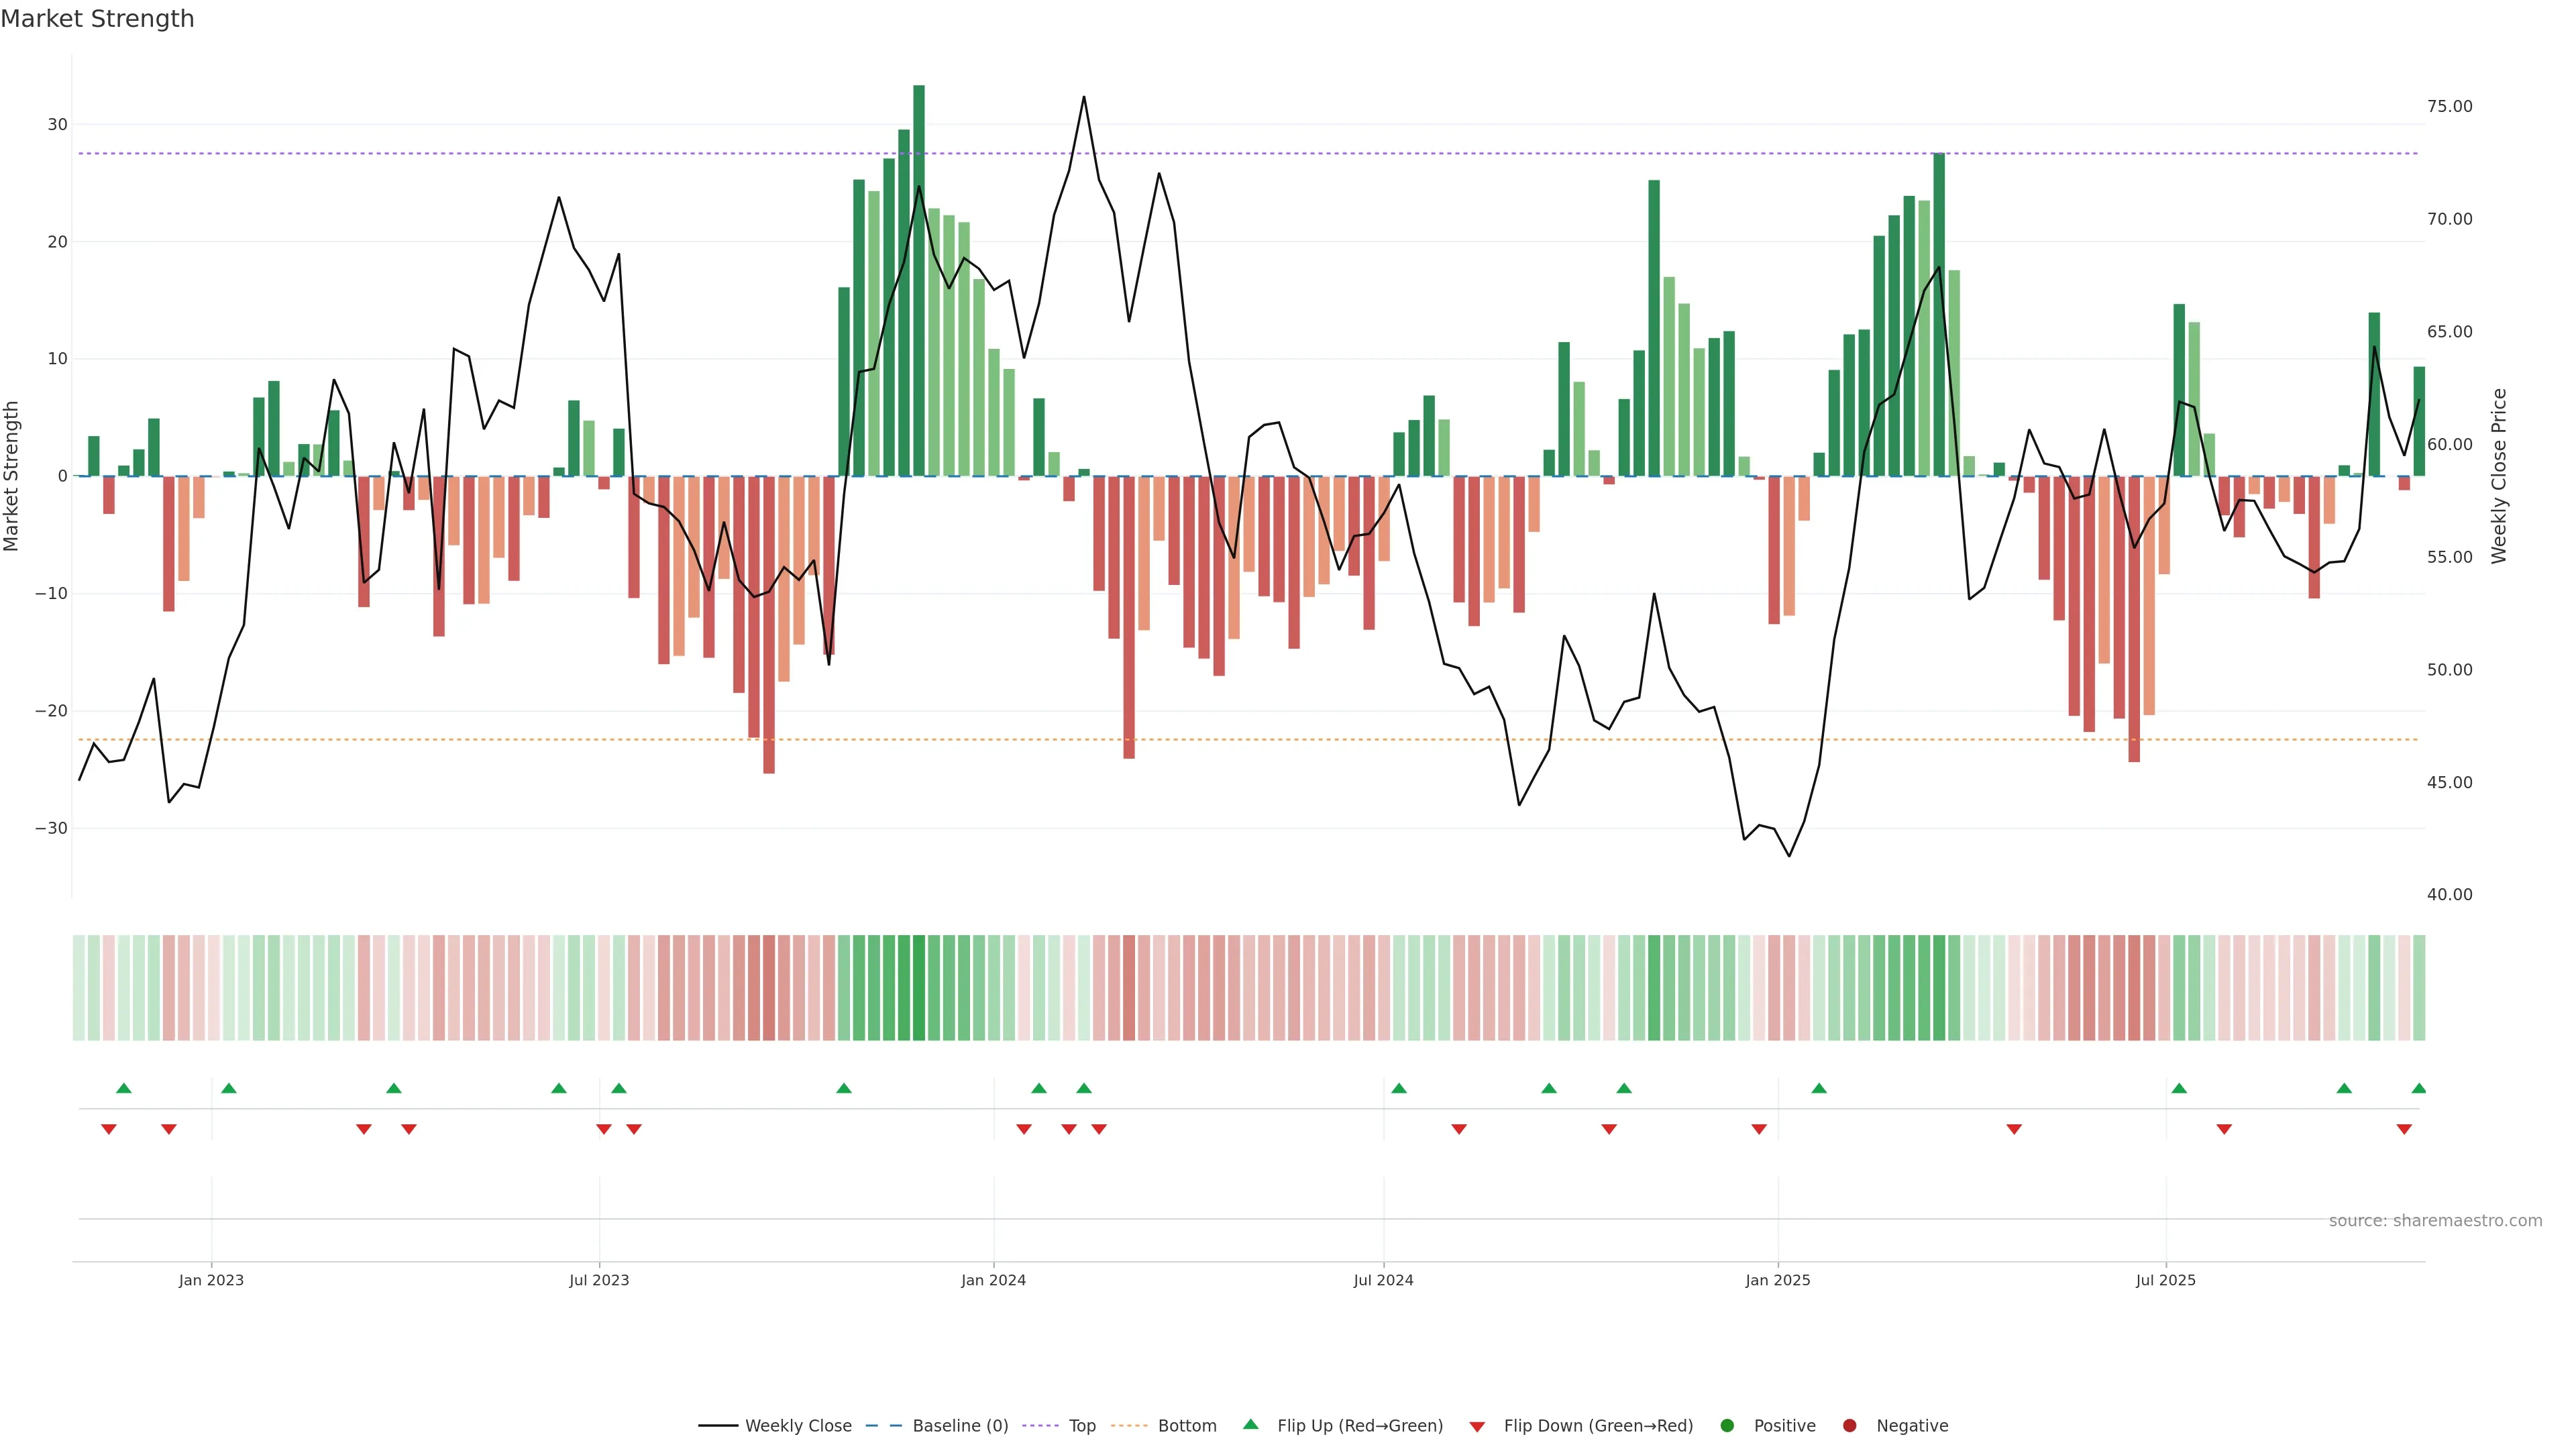
Task: Click the rightmost green flip-up triangle marker
Action: click(2418, 1088)
